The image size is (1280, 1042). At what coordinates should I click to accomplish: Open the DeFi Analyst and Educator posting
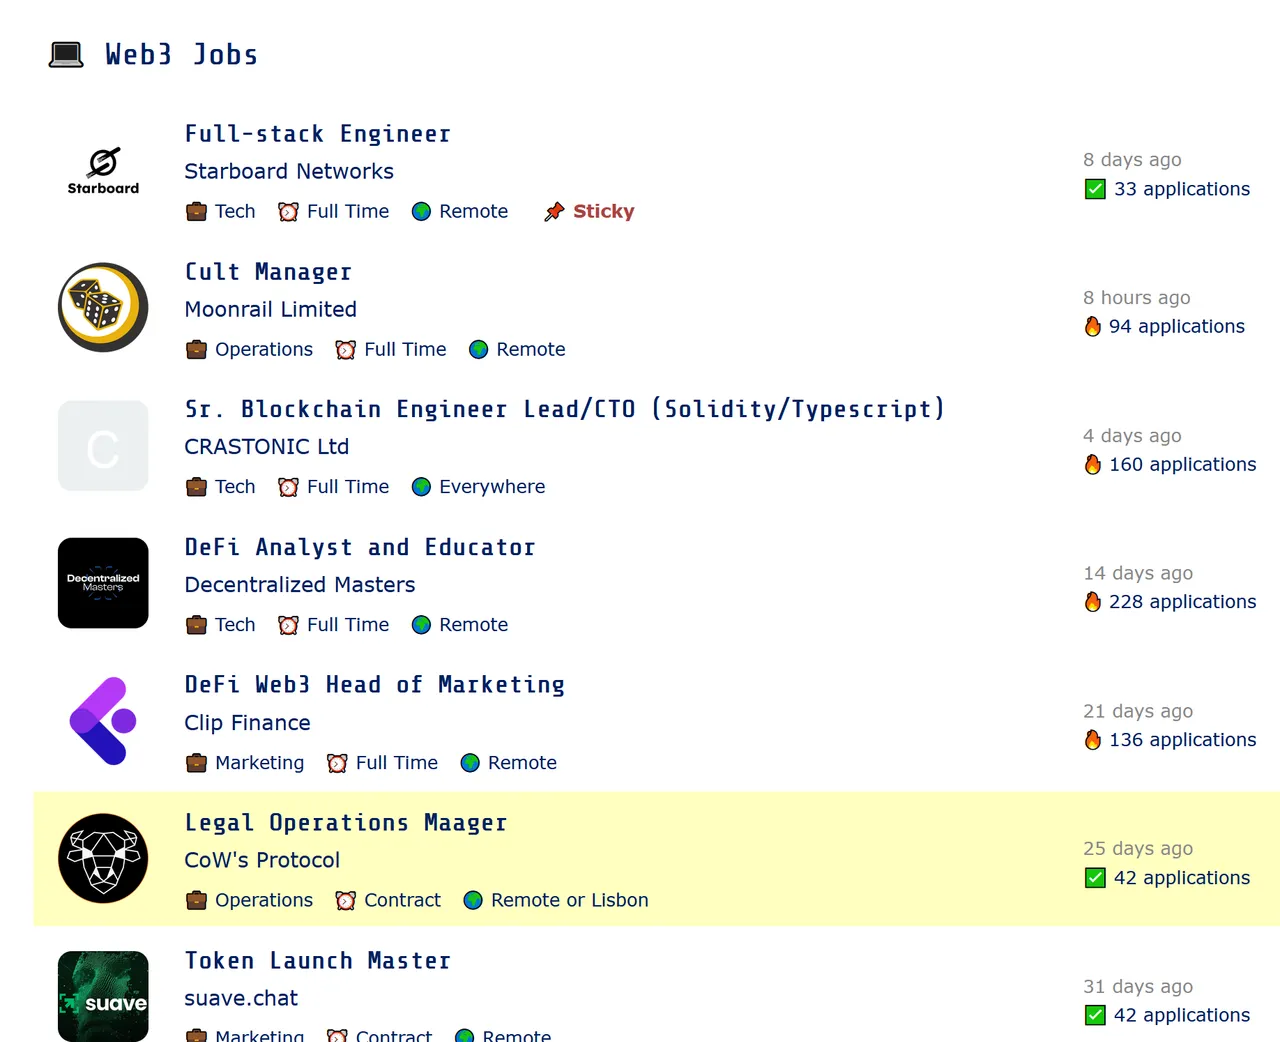click(x=360, y=547)
